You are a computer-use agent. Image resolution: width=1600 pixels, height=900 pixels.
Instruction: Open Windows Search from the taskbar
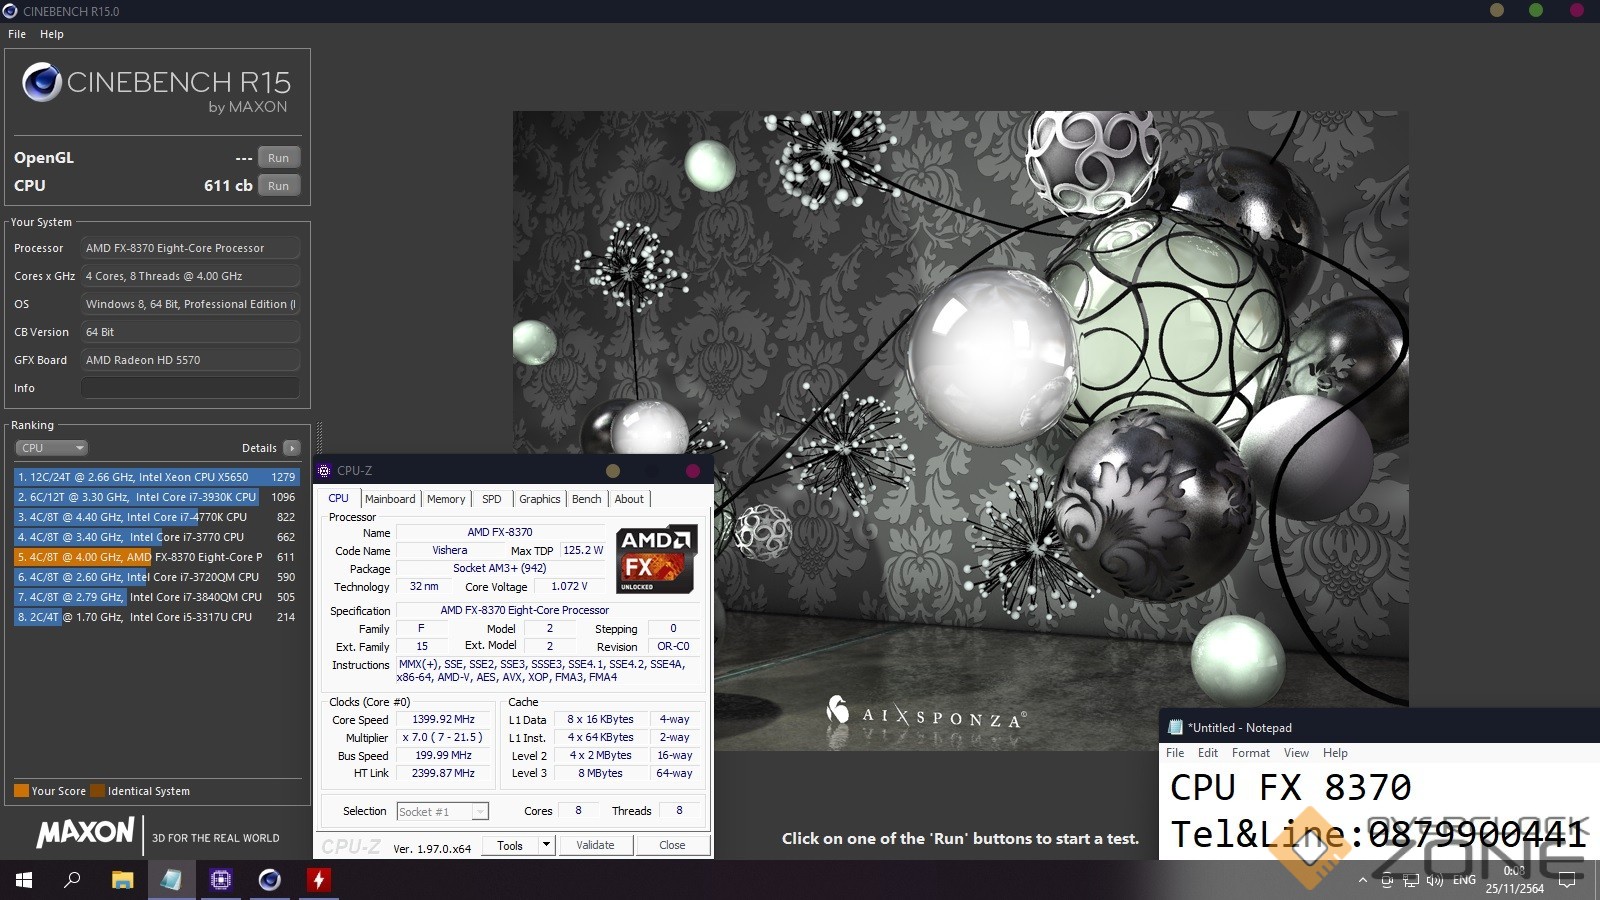pyautogui.click(x=72, y=880)
